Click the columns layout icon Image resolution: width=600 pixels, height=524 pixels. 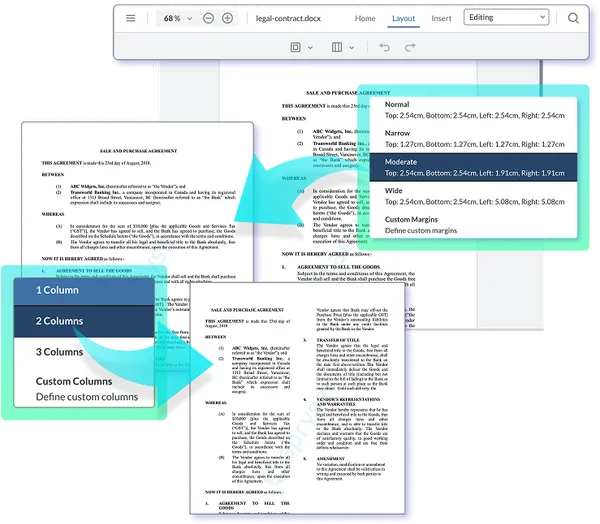pos(337,47)
